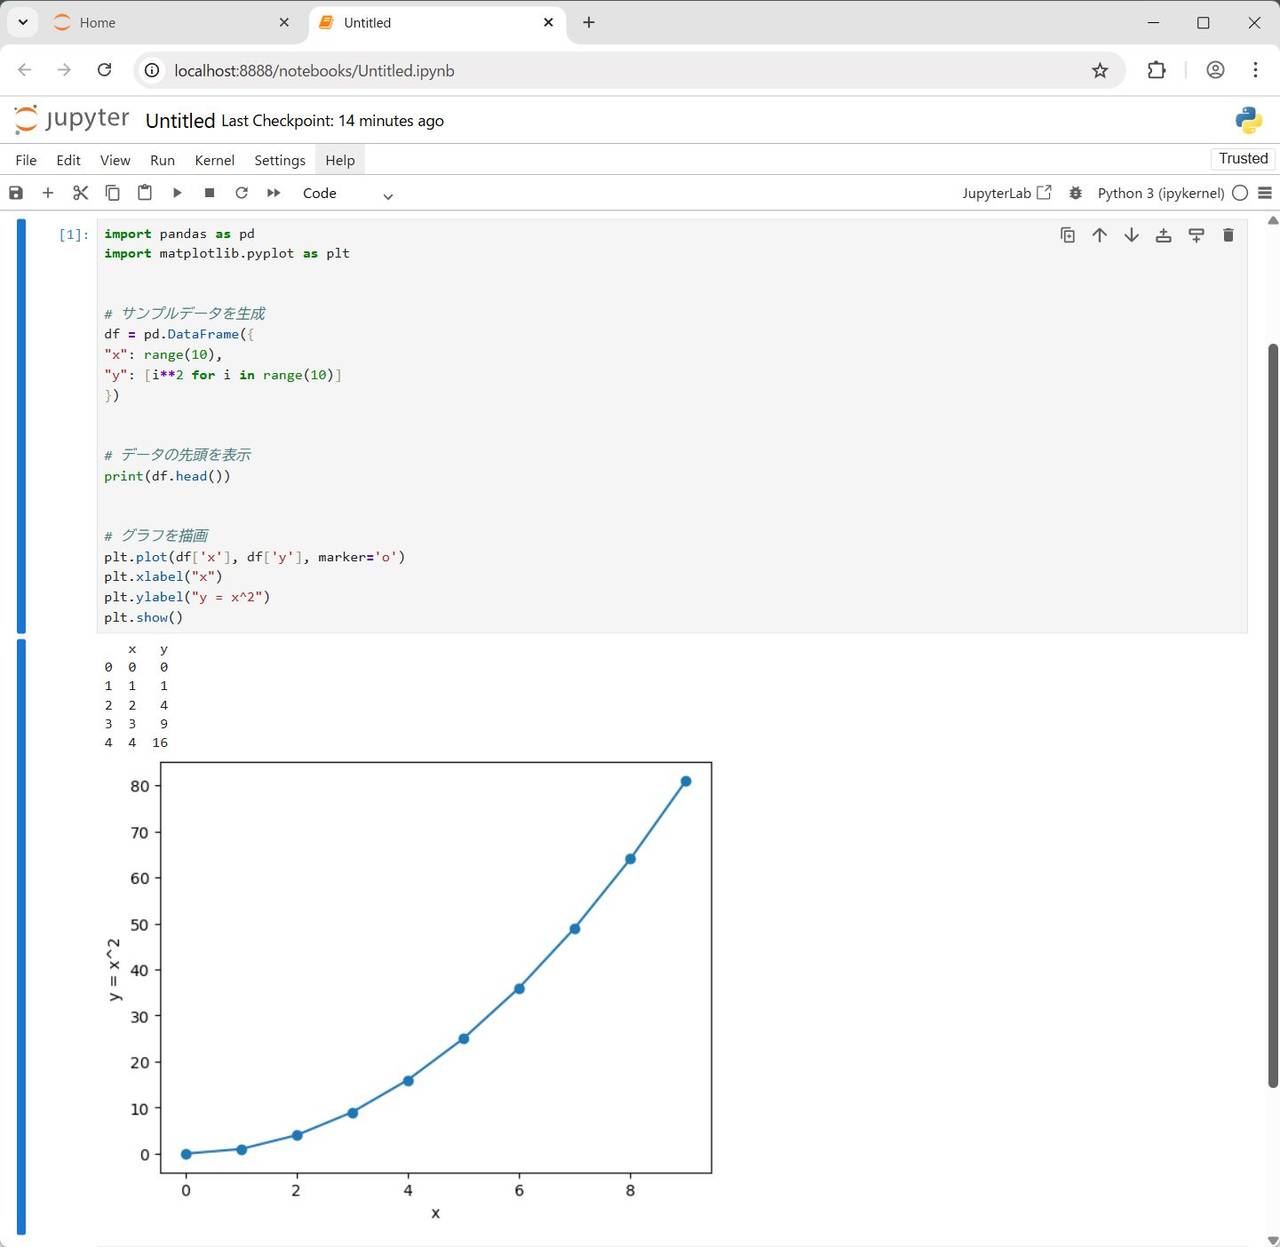Delete the cell with the trash icon
Image resolution: width=1280 pixels, height=1247 pixels.
coord(1228,235)
